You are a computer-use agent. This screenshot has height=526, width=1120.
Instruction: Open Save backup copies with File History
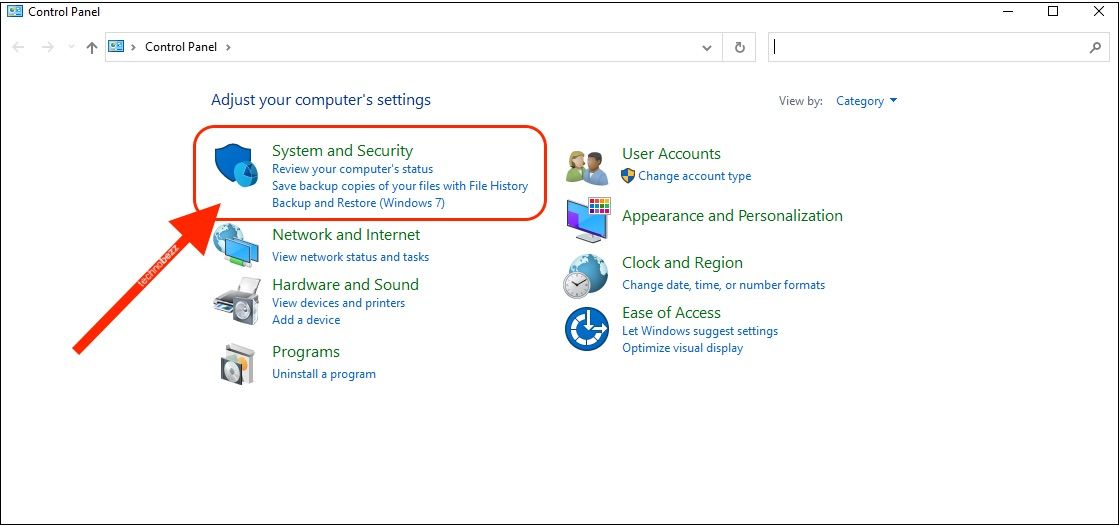[x=400, y=186]
